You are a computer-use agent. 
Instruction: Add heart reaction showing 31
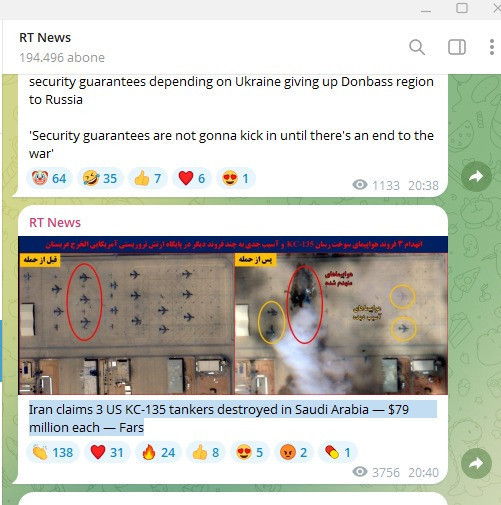point(107,453)
